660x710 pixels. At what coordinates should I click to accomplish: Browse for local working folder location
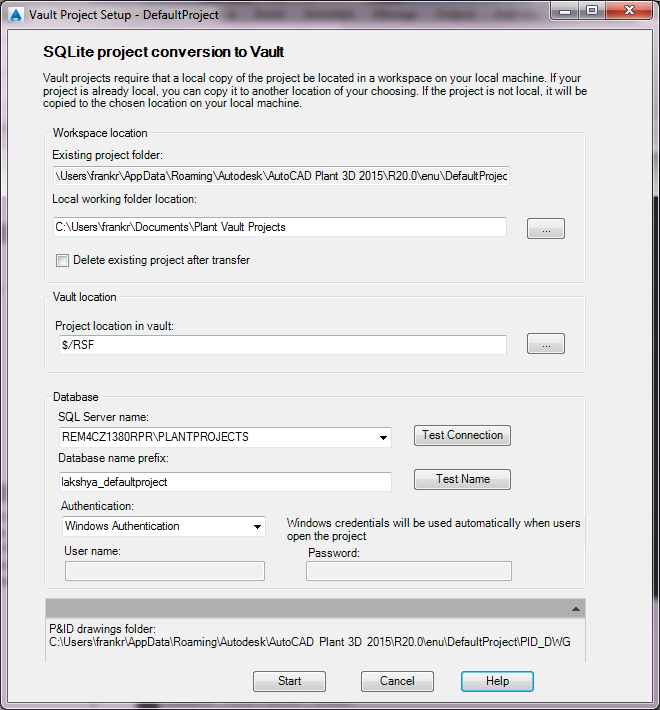click(x=545, y=229)
